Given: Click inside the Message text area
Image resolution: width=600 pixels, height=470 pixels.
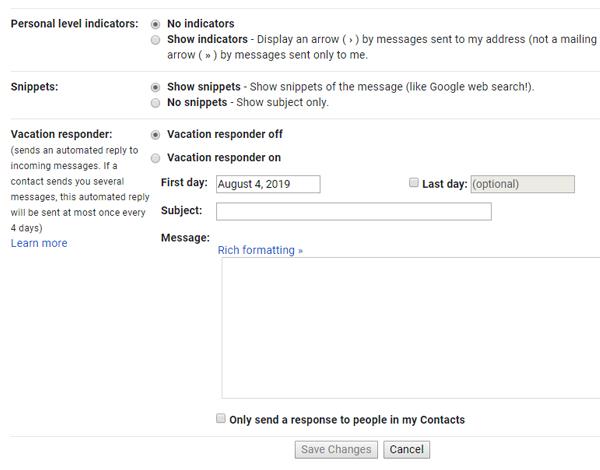Looking at the screenshot, I should tap(410, 328).
